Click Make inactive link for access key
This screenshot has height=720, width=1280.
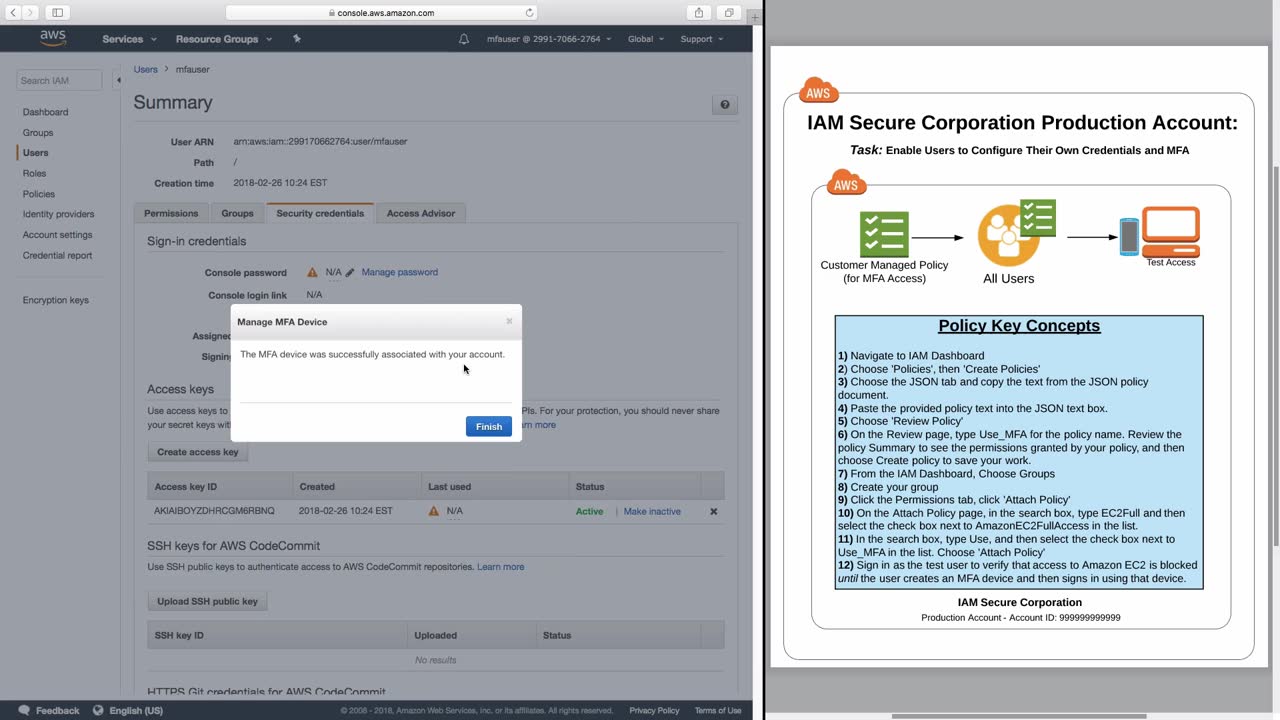(652, 511)
